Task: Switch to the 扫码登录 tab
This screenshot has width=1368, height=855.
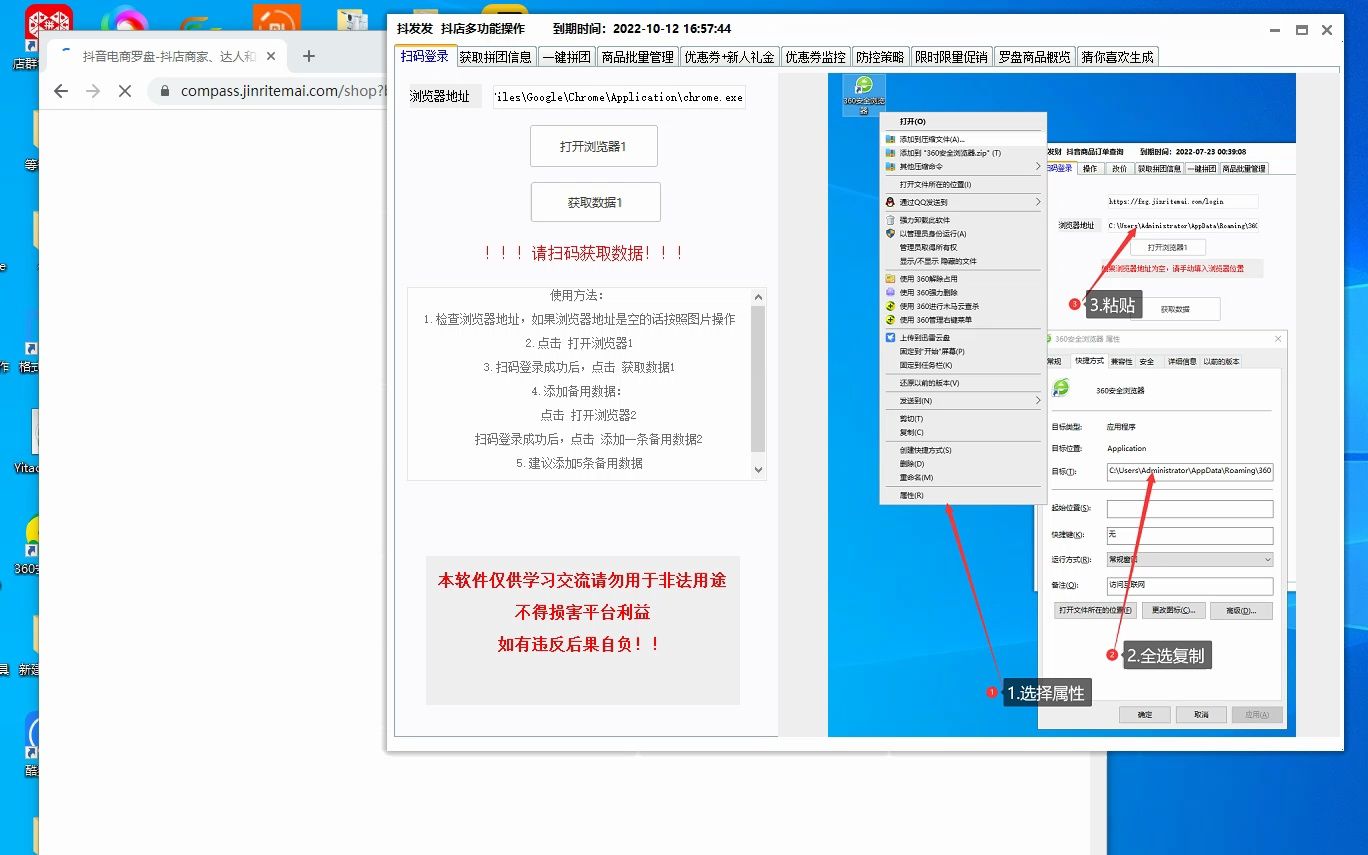Action: pyautogui.click(x=425, y=56)
